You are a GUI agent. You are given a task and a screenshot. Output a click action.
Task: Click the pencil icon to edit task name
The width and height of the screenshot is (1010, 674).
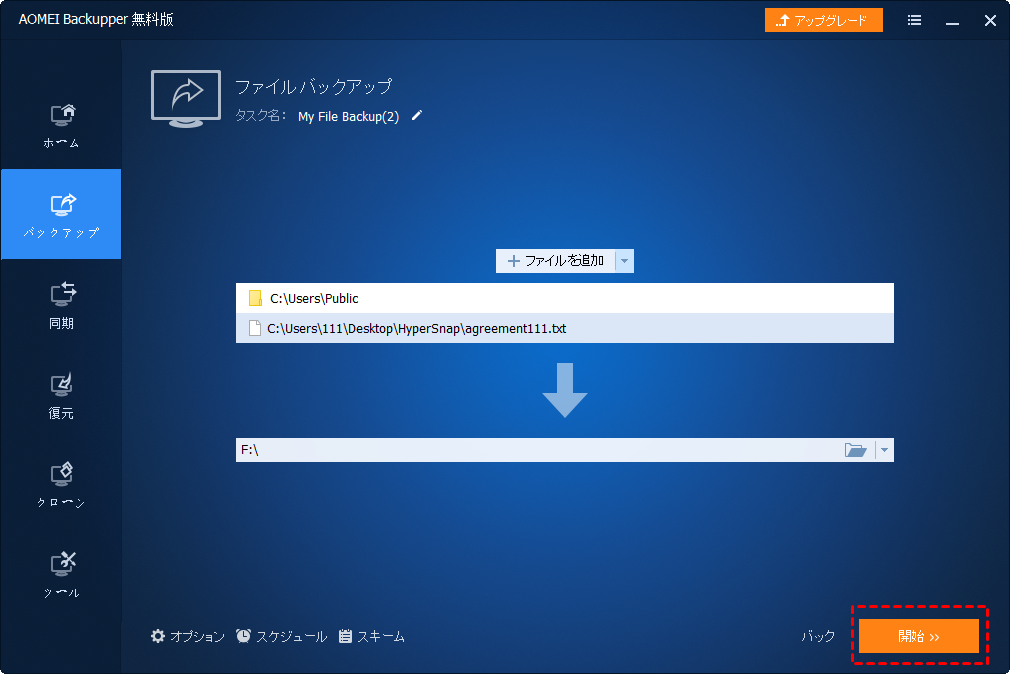[417, 115]
